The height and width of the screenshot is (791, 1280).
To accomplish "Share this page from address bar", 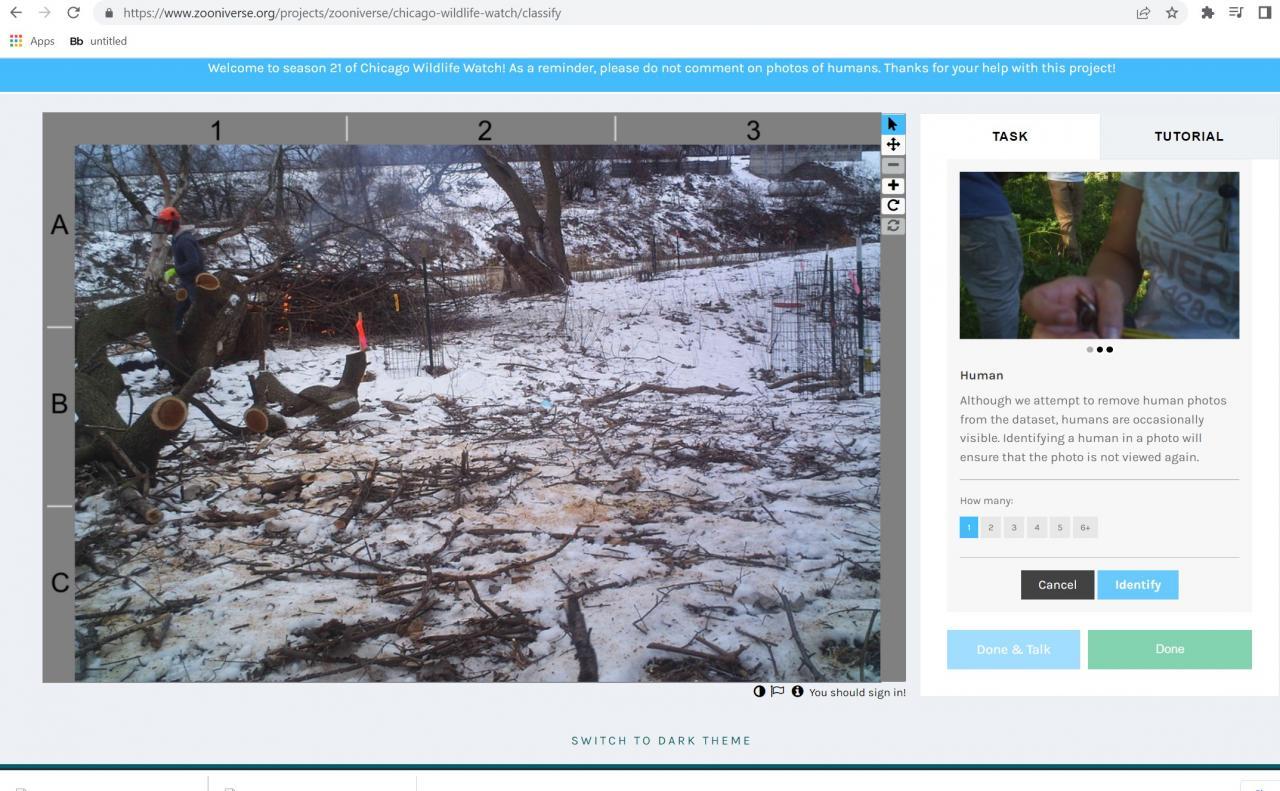I will coord(1143,13).
